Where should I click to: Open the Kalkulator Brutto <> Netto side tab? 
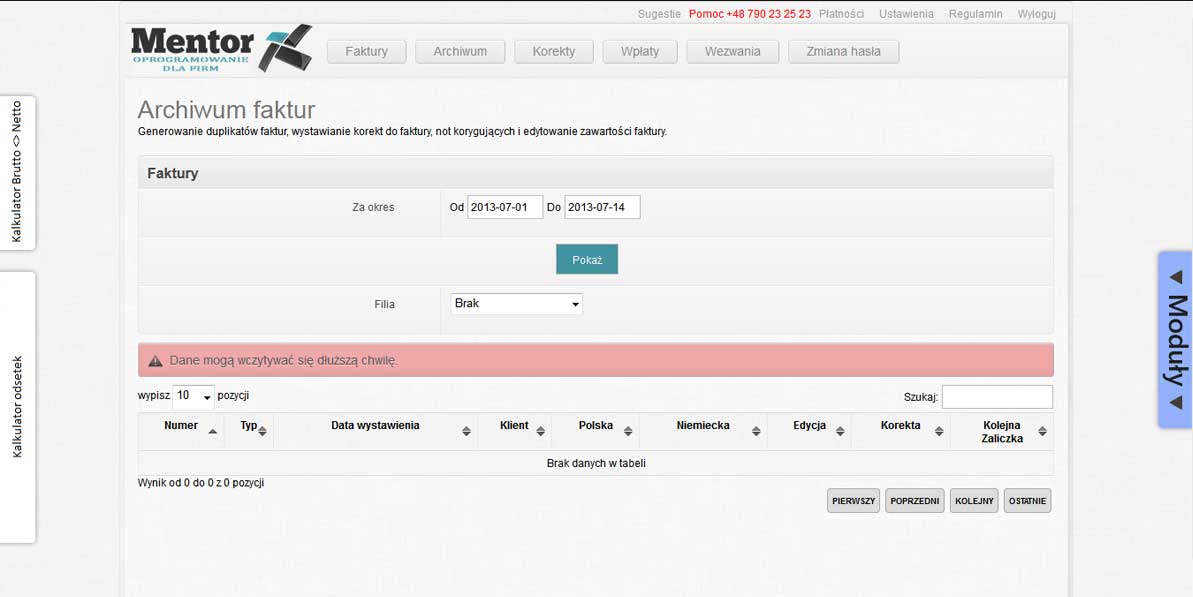click(17, 172)
